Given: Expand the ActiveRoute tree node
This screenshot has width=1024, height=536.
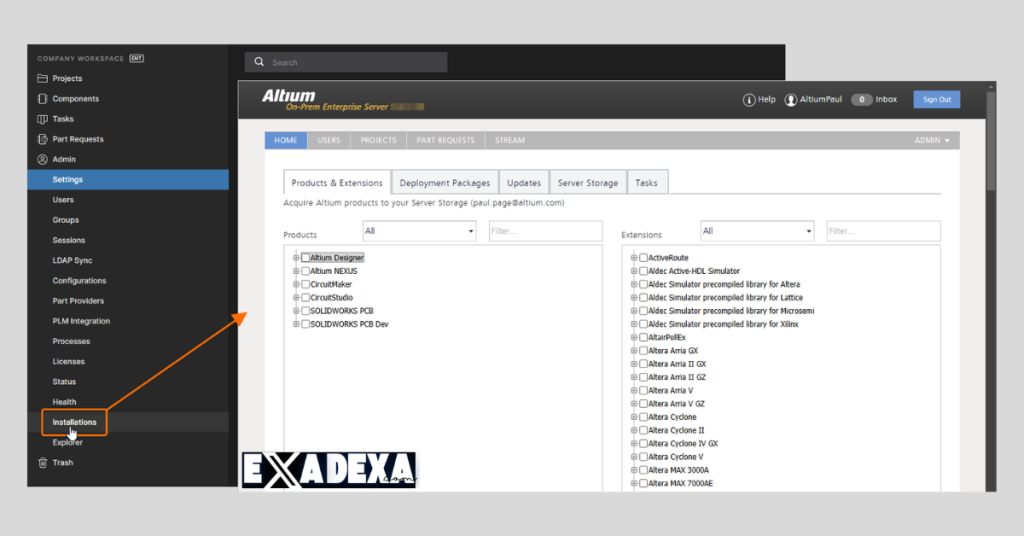Looking at the screenshot, I should 633,258.
